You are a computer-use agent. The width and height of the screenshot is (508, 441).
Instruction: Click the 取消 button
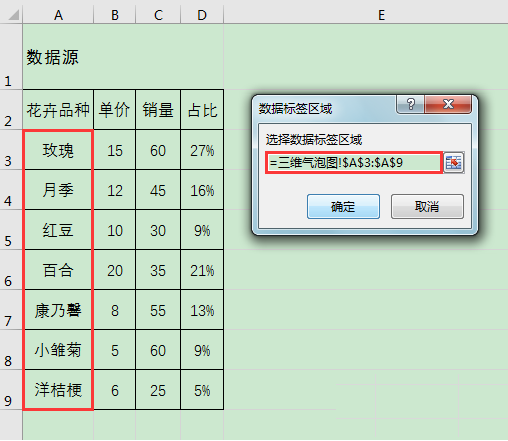point(427,207)
